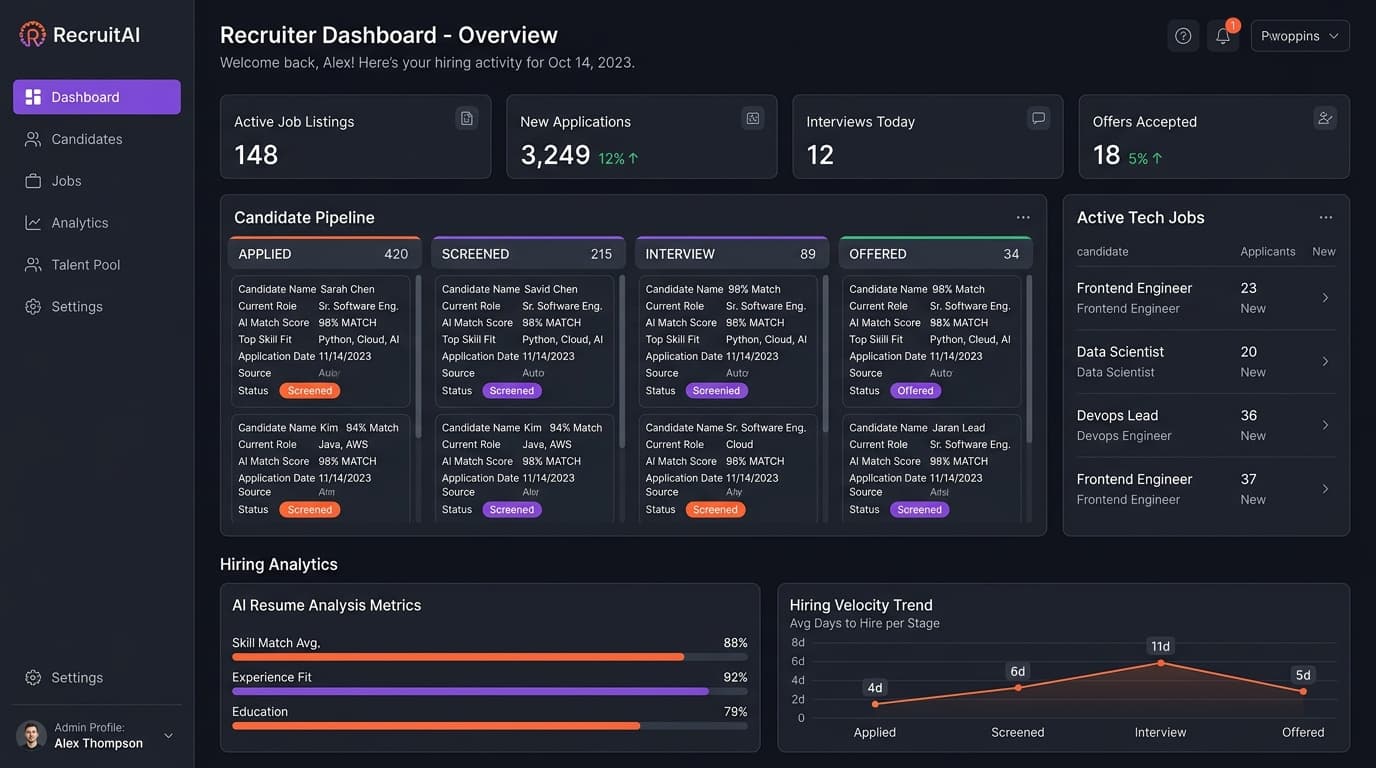Open the Pwoppins dropdown
This screenshot has height=768, width=1376.
point(1300,36)
